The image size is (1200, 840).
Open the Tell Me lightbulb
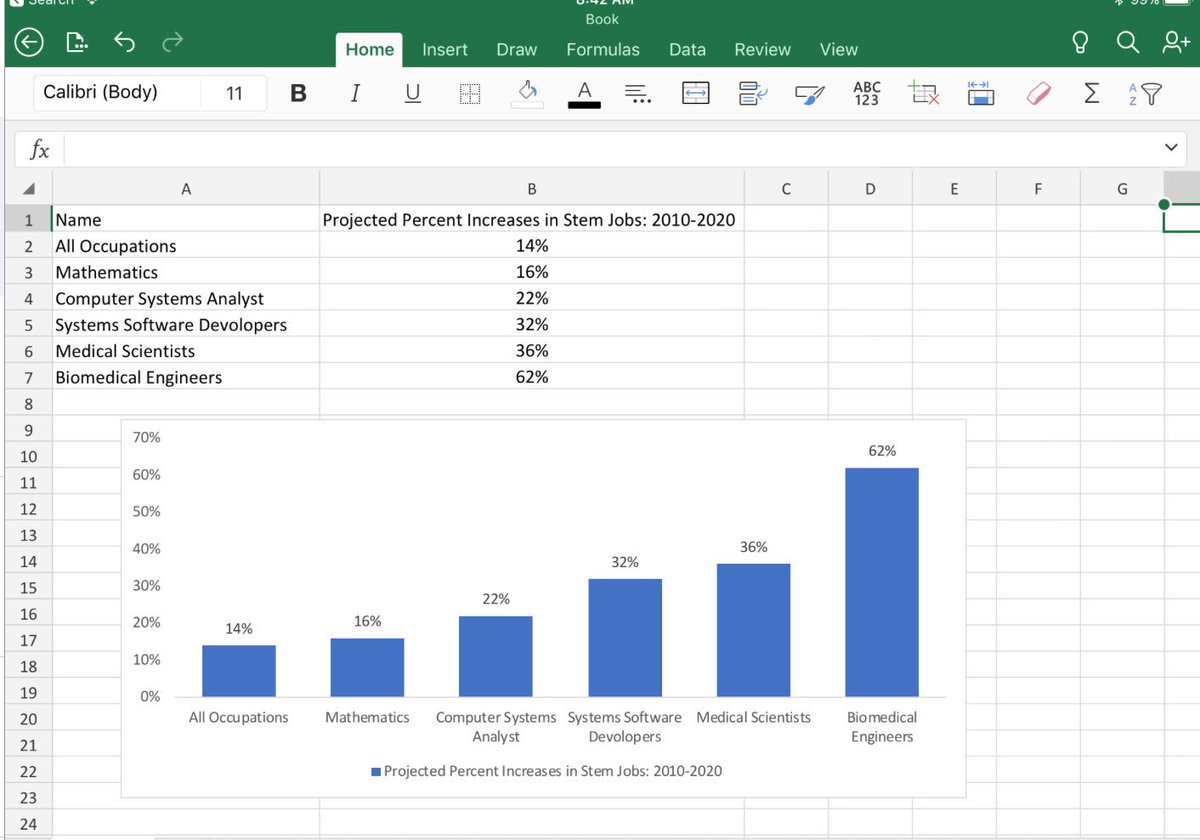click(1080, 42)
